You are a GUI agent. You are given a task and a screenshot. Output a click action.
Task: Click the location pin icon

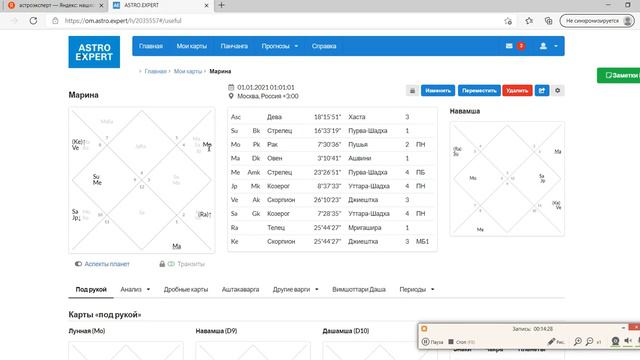231,96
